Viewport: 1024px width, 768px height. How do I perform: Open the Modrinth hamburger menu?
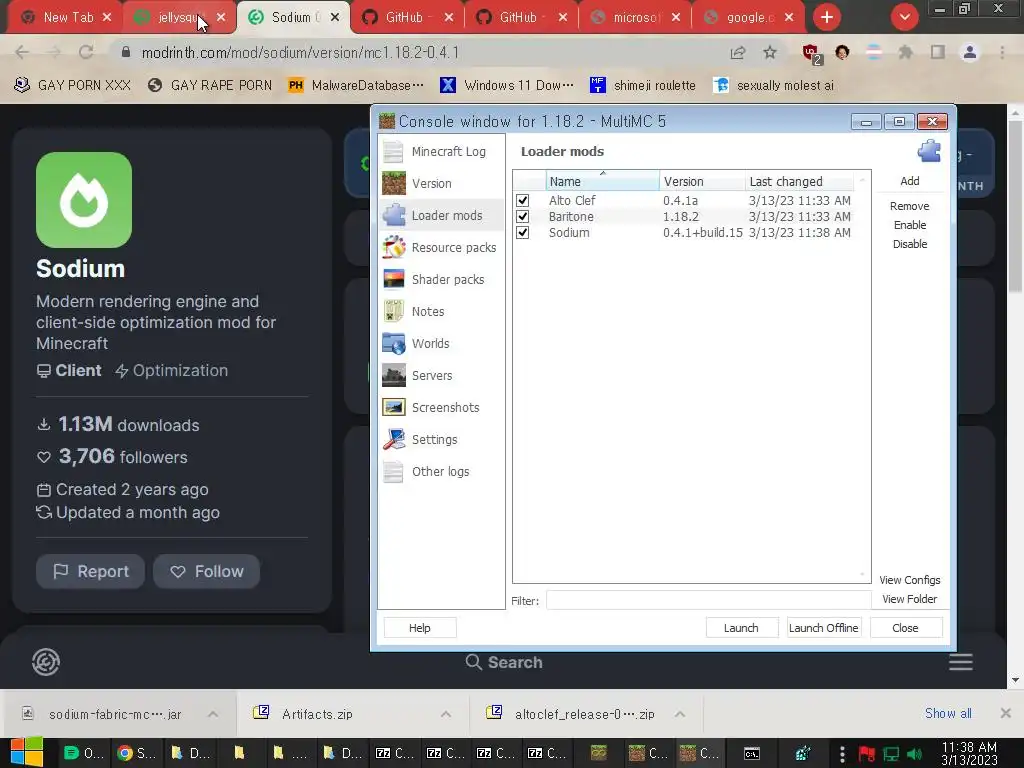tap(960, 662)
